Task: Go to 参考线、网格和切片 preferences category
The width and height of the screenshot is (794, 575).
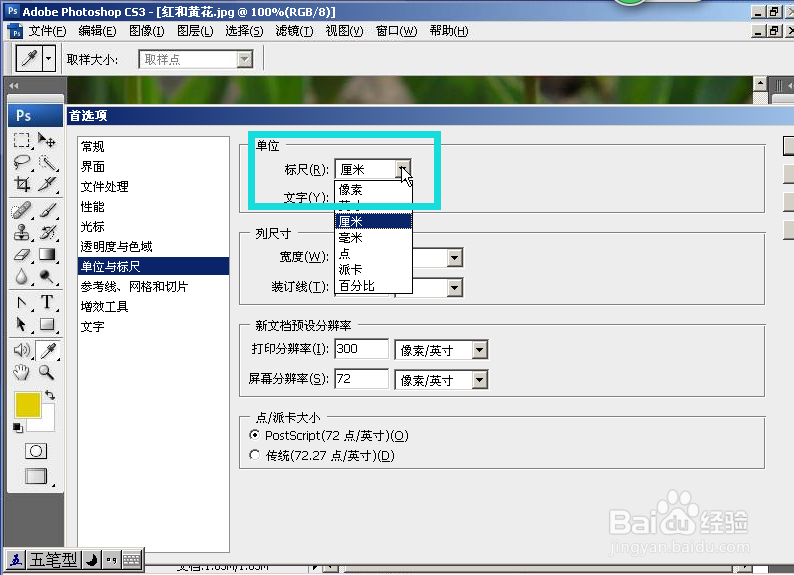Action: (x=153, y=286)
